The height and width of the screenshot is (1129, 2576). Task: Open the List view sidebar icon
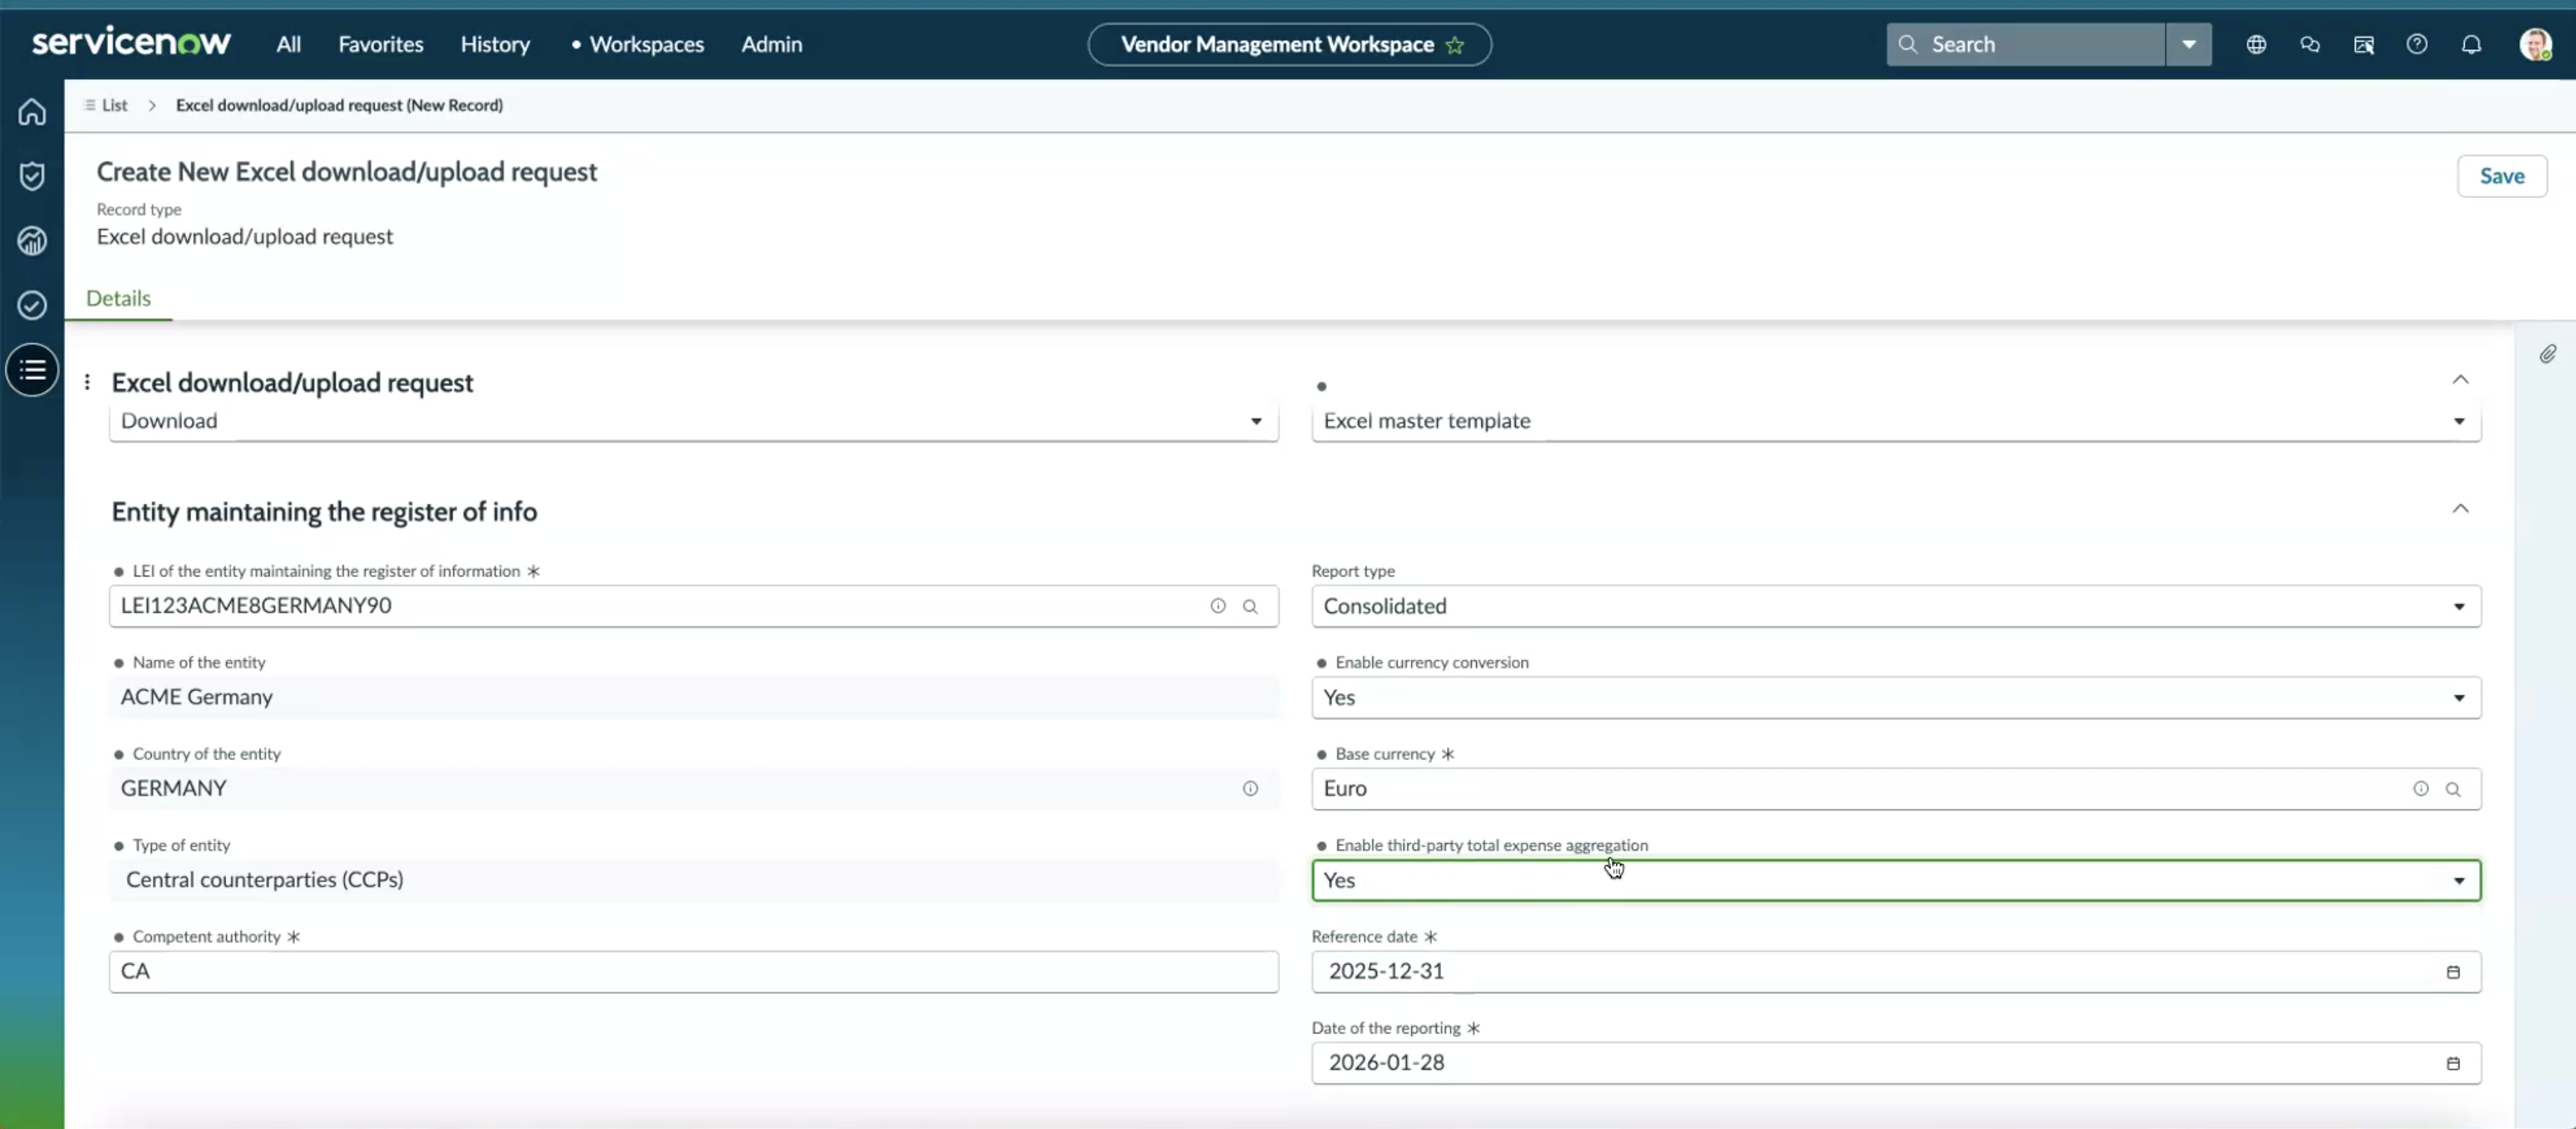(x=32, y=370)
